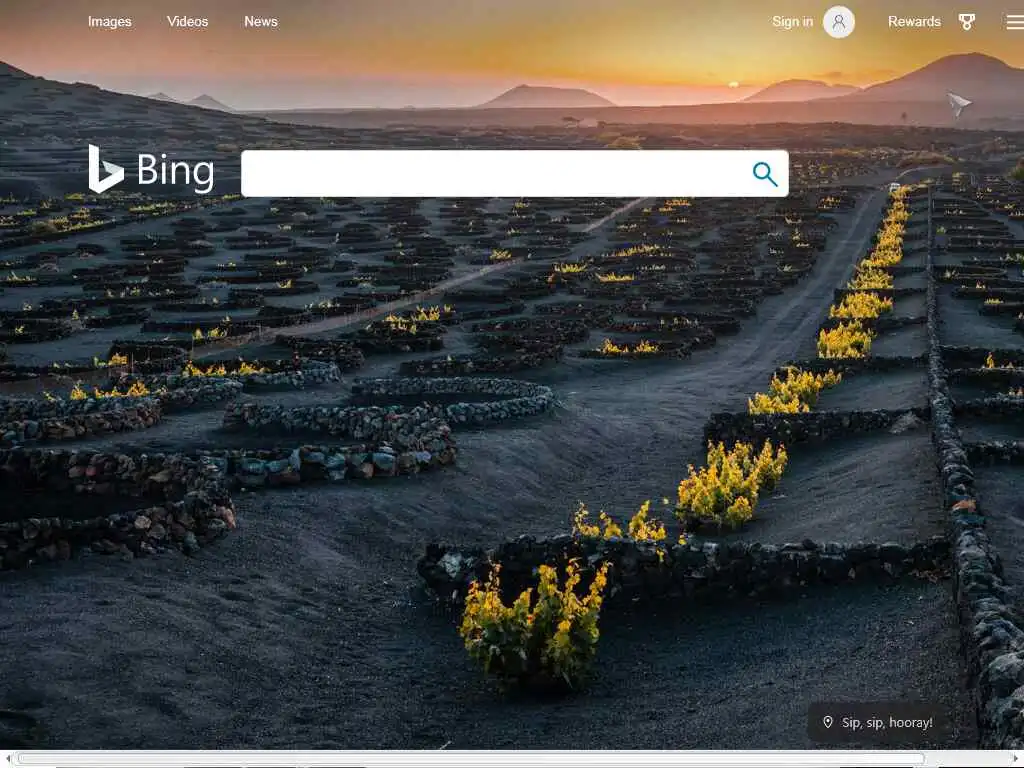Click the magnifier search icon
Viewport: 1024px width, 768px height.
click(x=765, y=174)
